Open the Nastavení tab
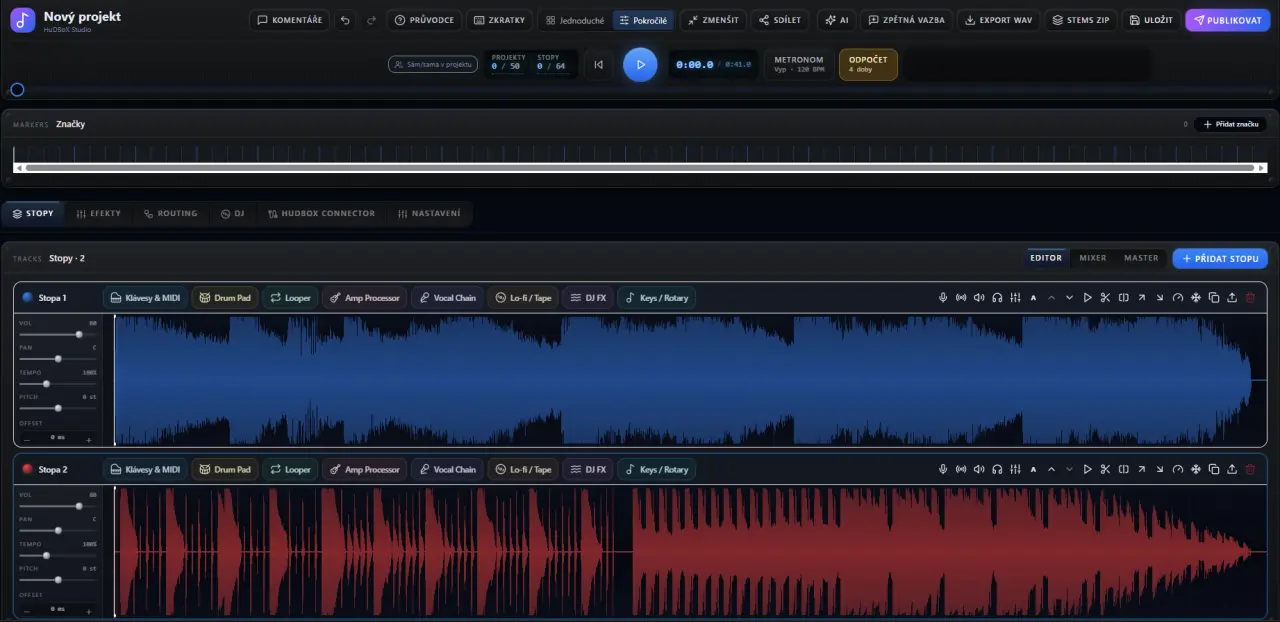 [429, 213]
